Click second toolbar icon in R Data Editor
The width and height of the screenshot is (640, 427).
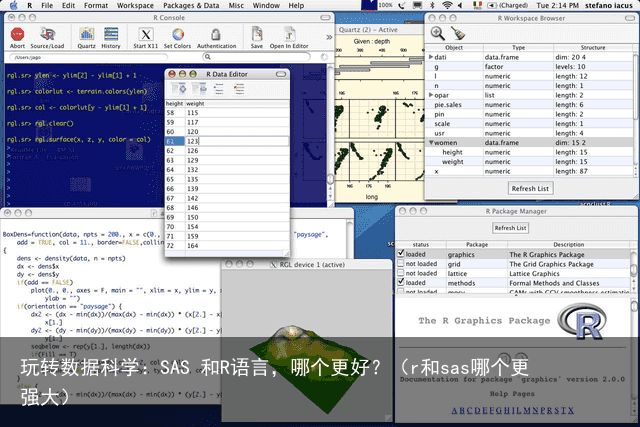[199, 89]
